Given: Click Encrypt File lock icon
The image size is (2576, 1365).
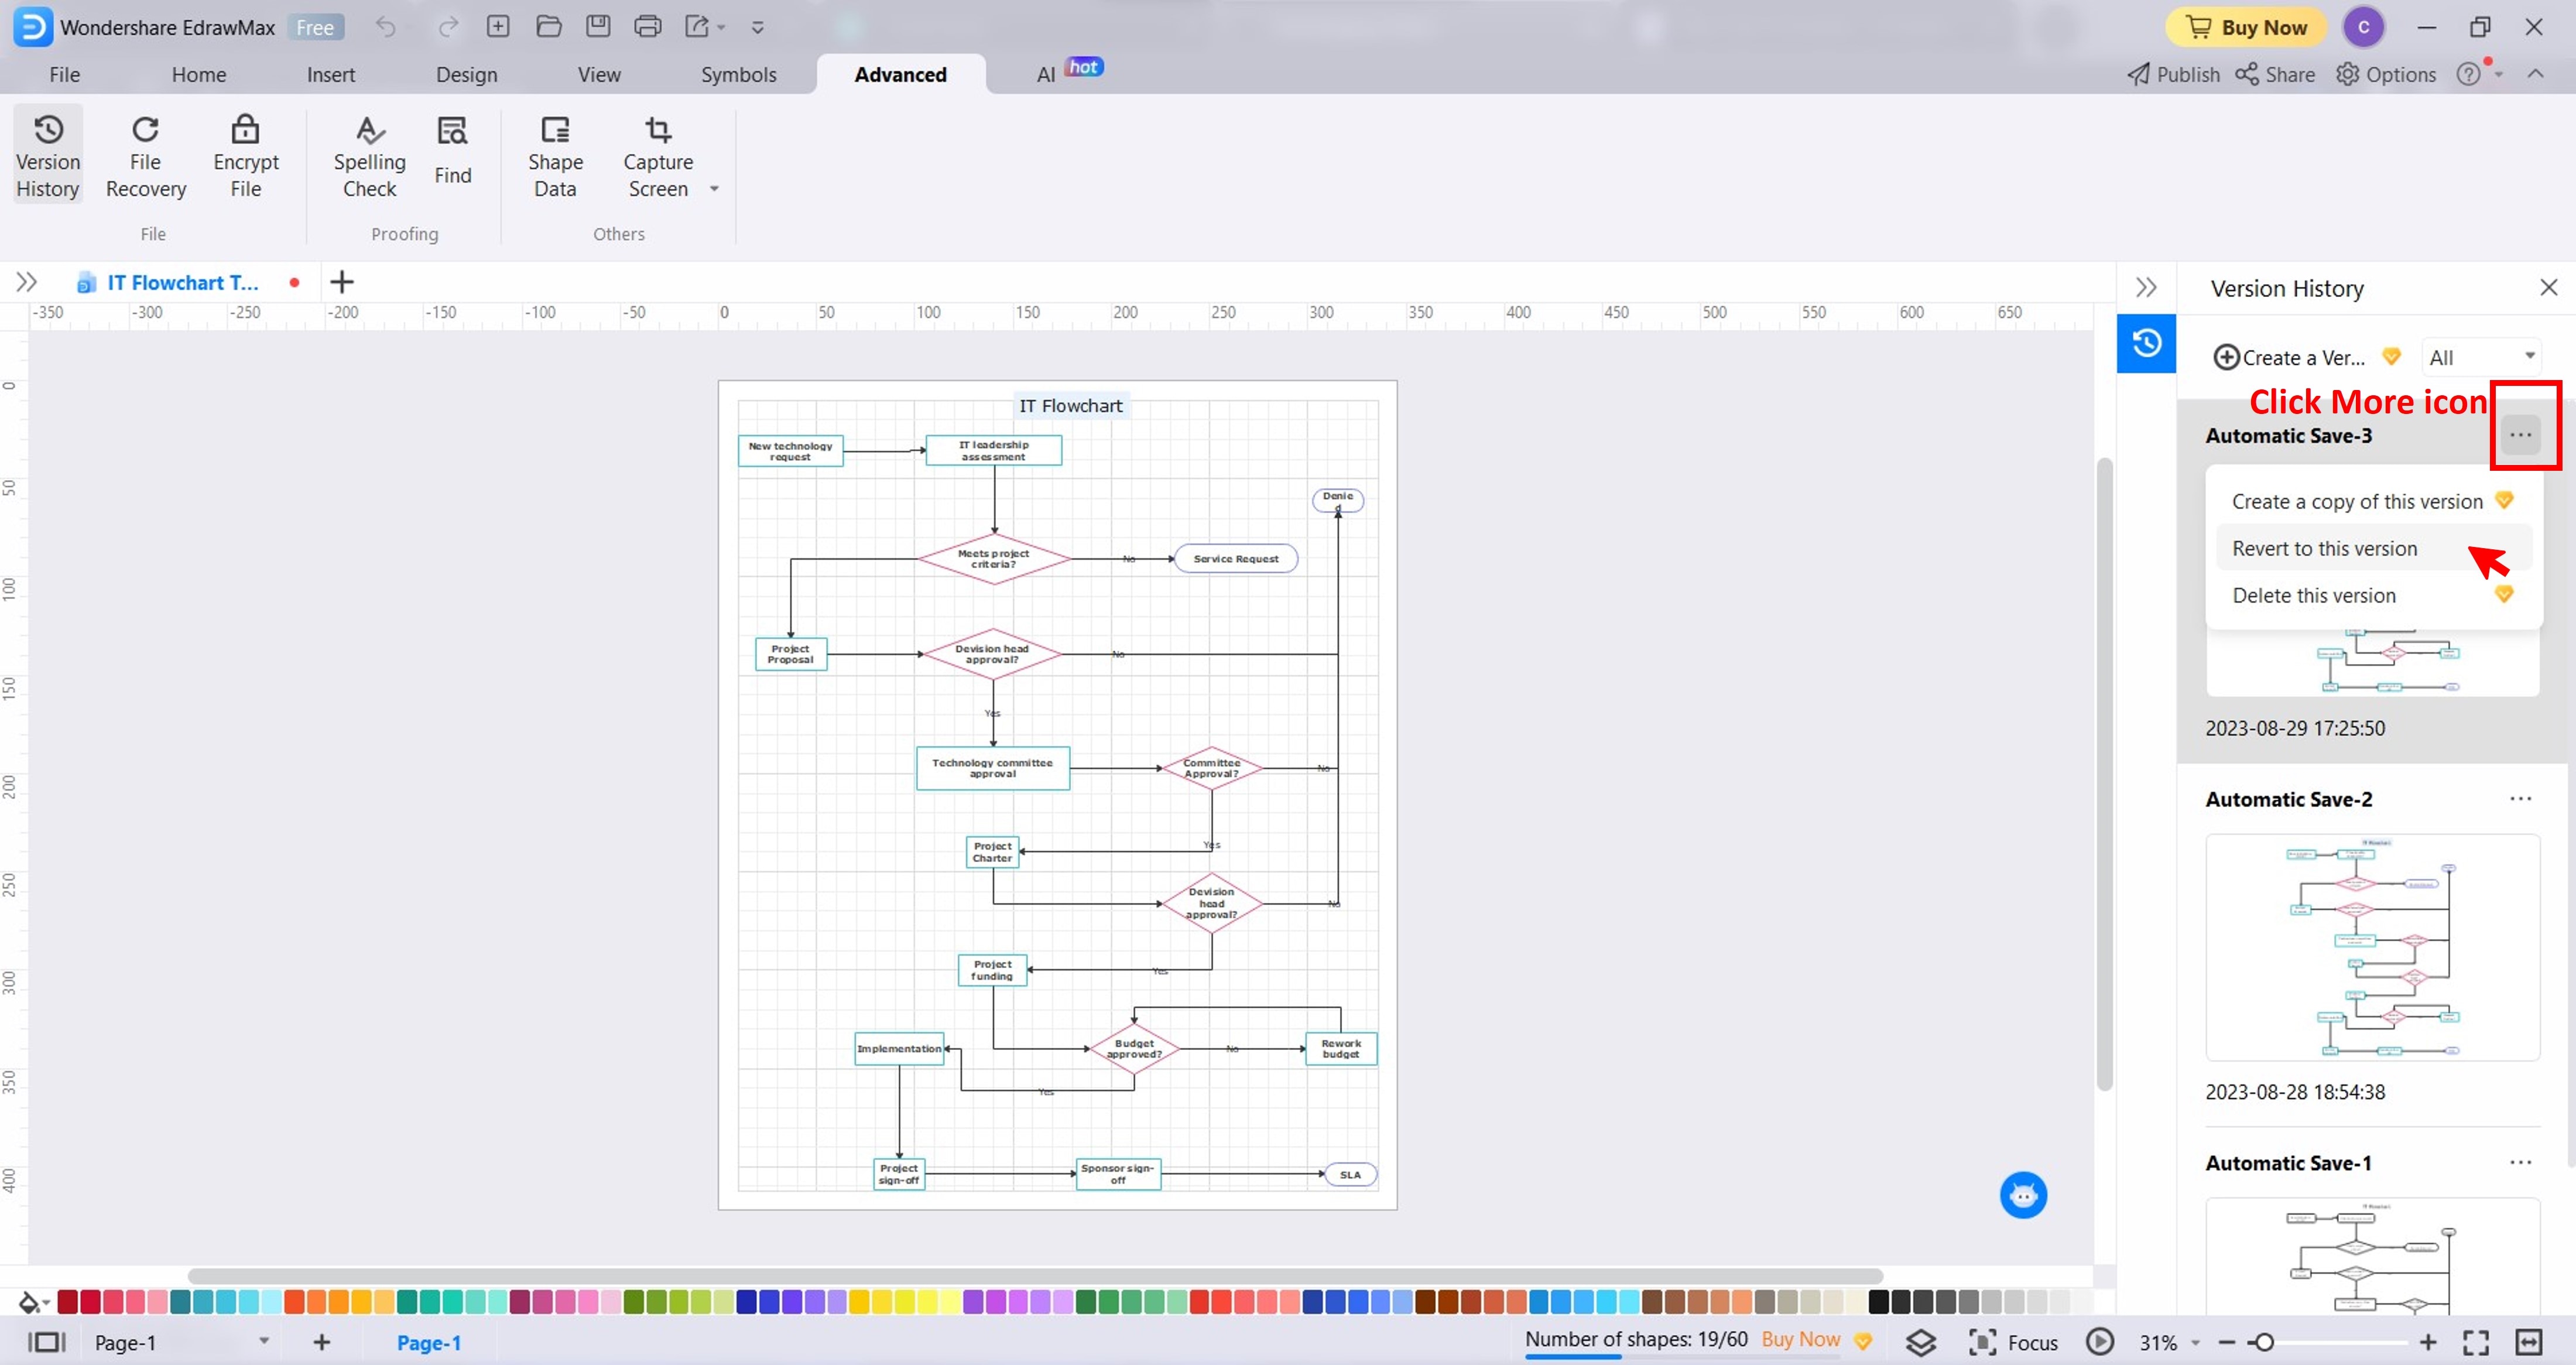Looking at the screenshot, I should pos(245,130).
